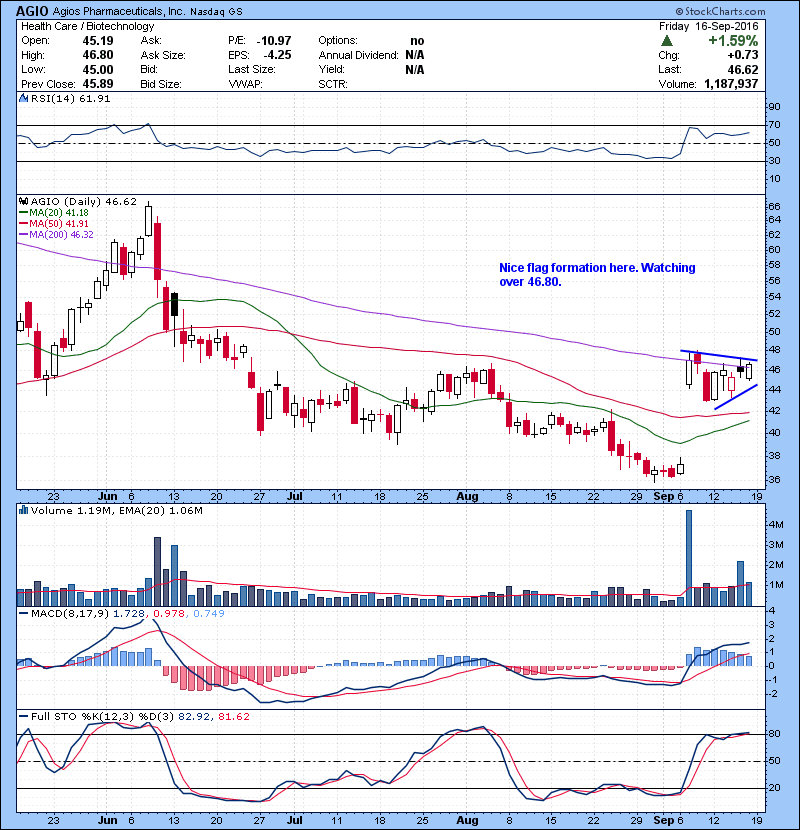Click the VWAP: label
Image resolution: width=800 pixels, height=830 pixels.
(x=245, y=84)
